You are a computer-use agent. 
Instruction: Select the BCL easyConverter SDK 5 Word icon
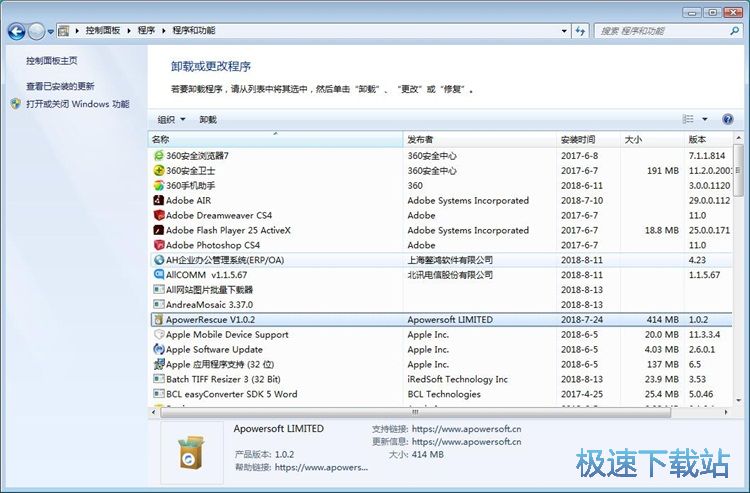click(x=159, y=394)
